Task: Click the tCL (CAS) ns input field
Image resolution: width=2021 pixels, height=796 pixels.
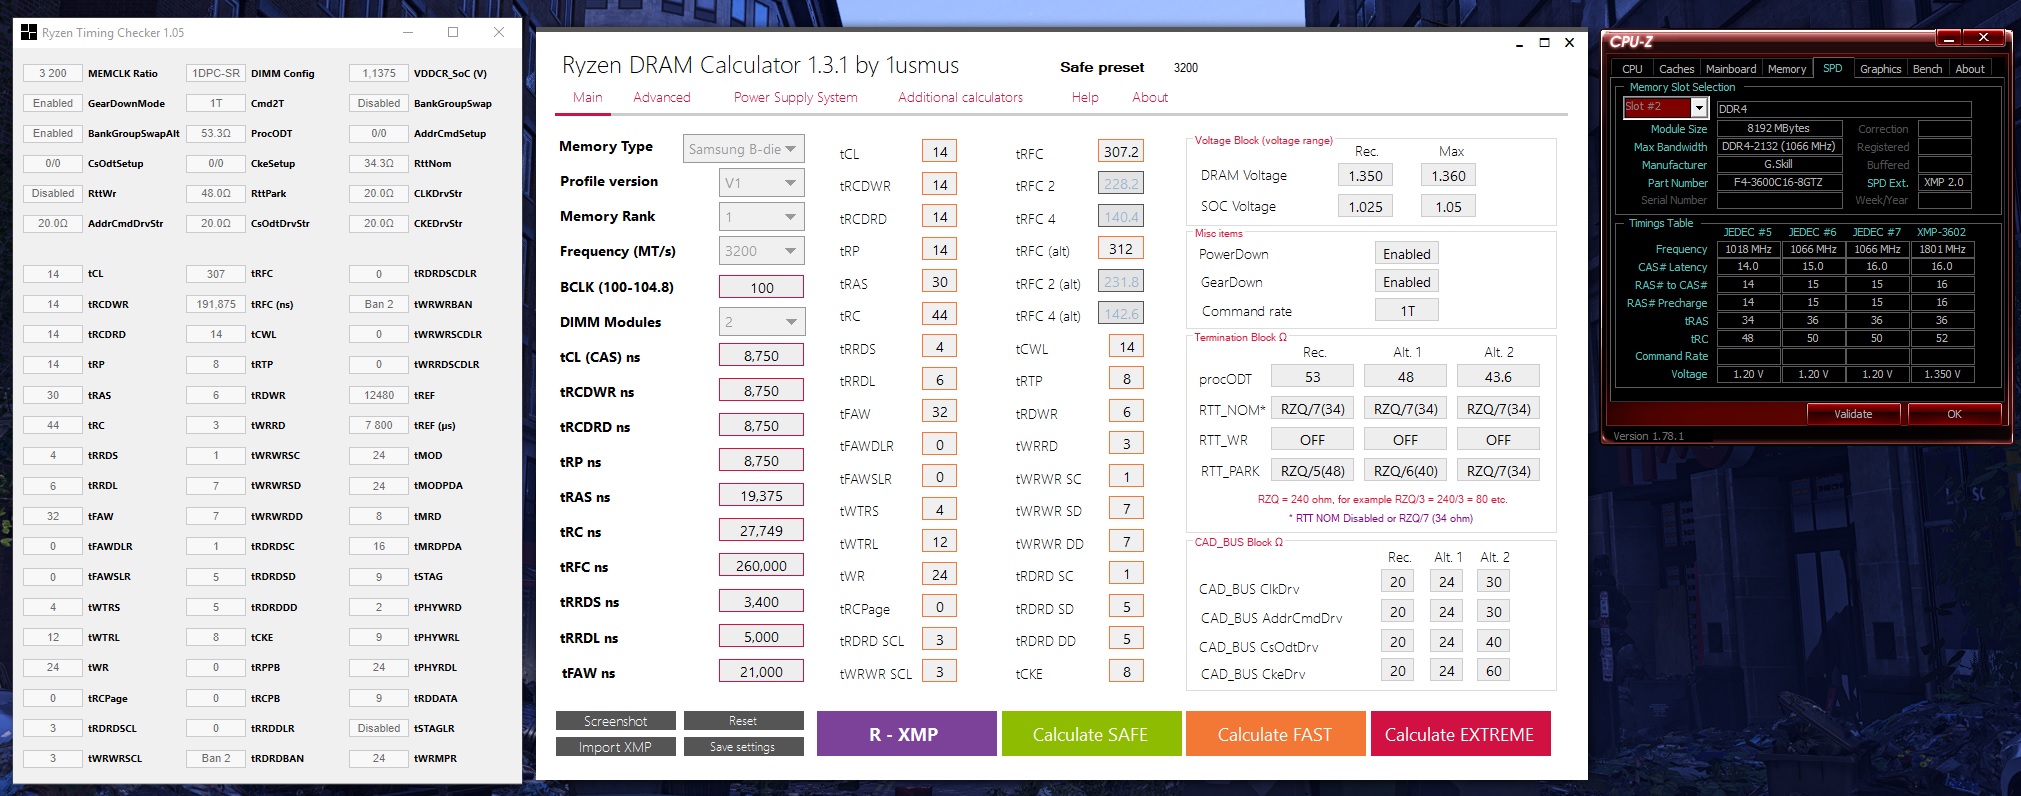Action: tap(761, 356)
